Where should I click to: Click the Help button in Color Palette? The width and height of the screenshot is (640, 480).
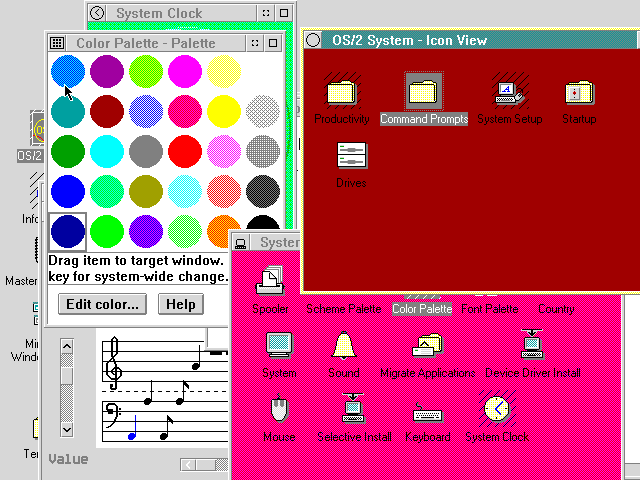pyautogui.click(x=181, y=304)
